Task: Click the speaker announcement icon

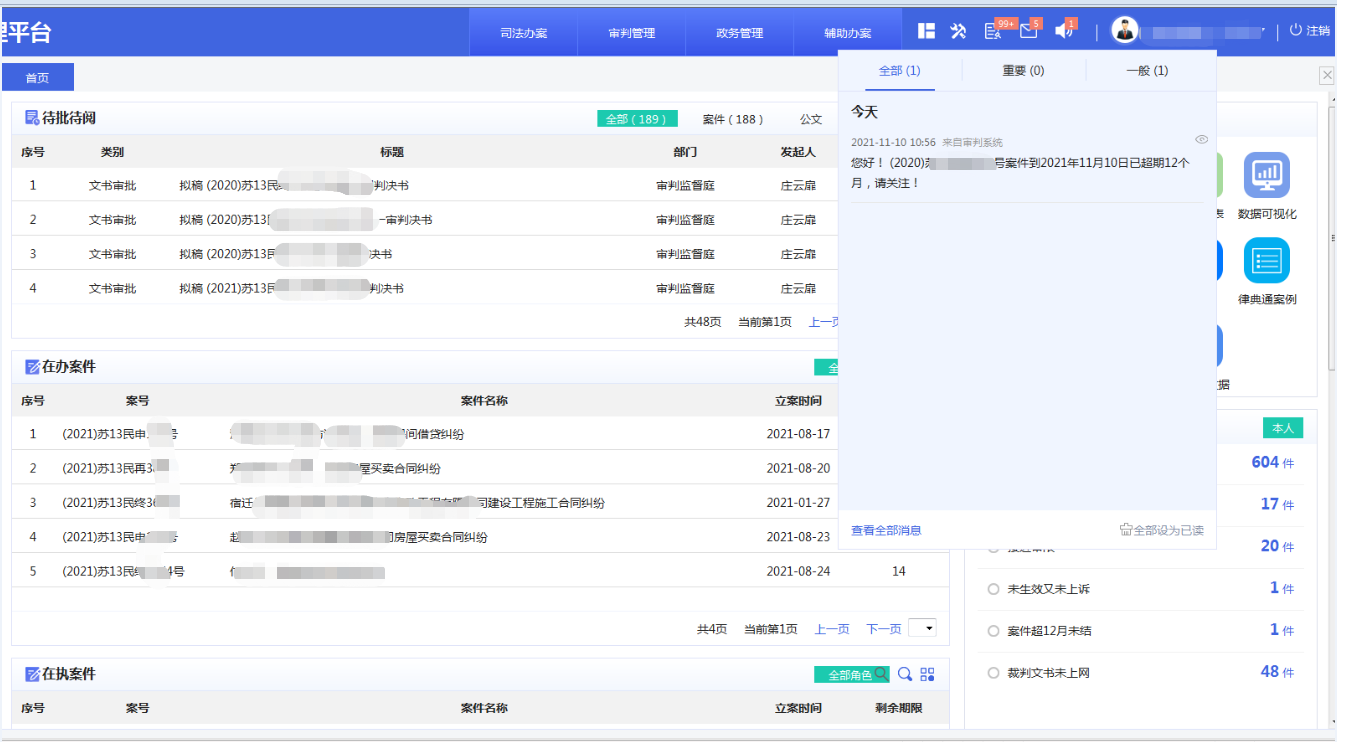Action: [1064, 32]
